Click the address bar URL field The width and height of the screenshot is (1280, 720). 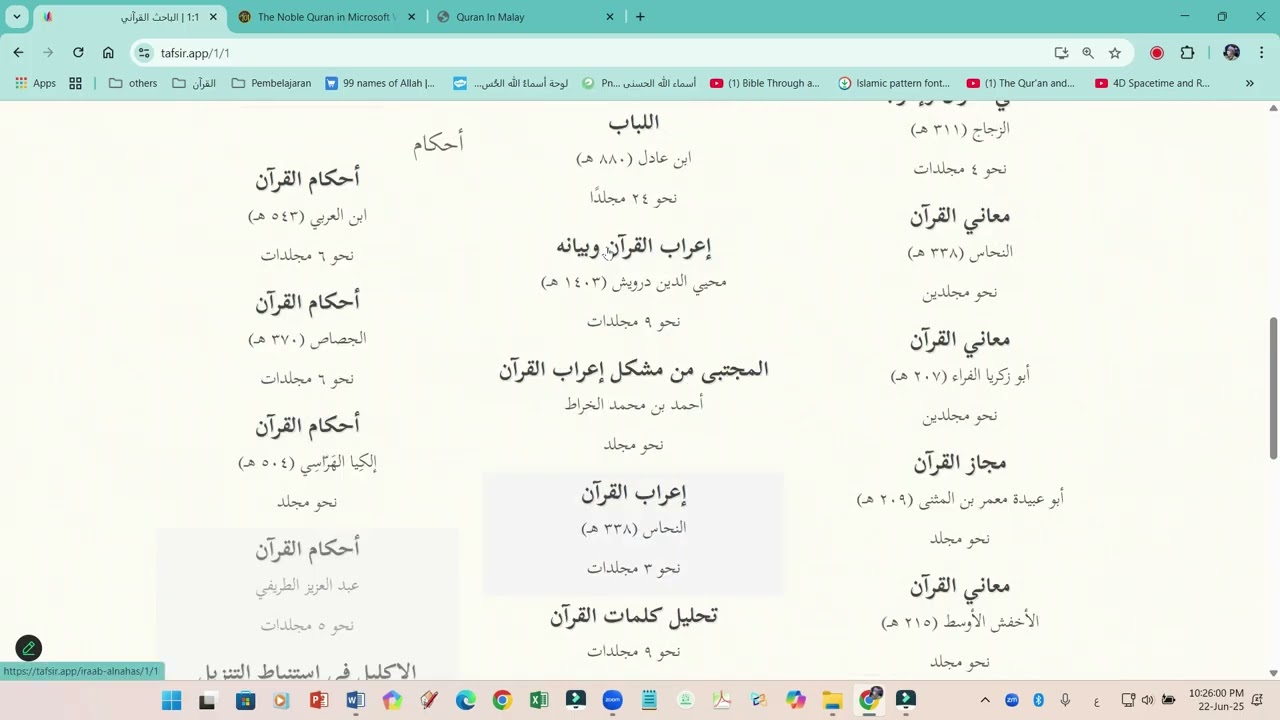600,53
